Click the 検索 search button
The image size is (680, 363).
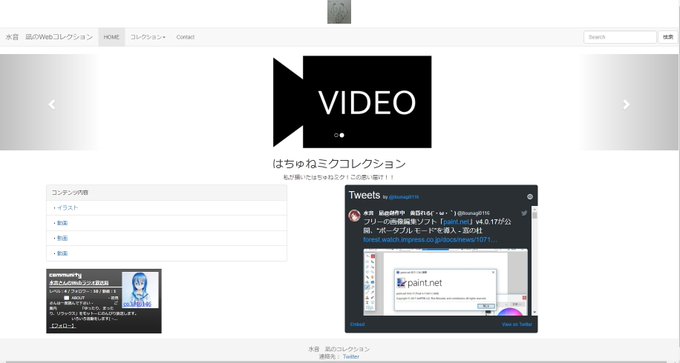tap(668, 37)
